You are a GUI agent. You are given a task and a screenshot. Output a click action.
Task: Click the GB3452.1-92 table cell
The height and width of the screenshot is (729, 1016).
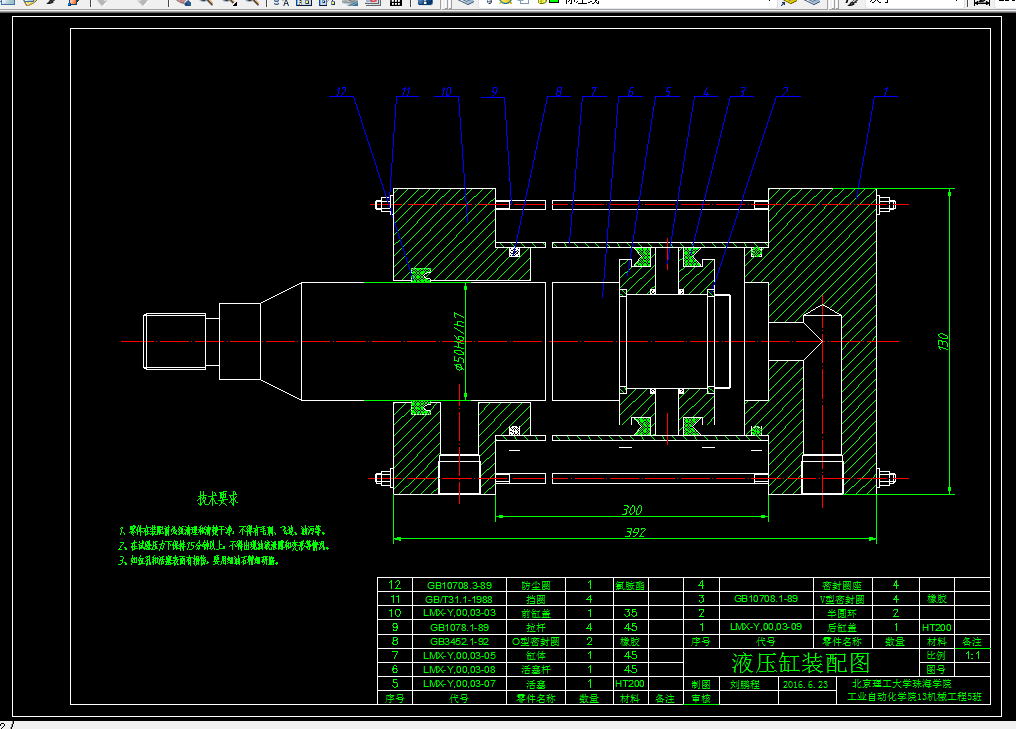459,642
